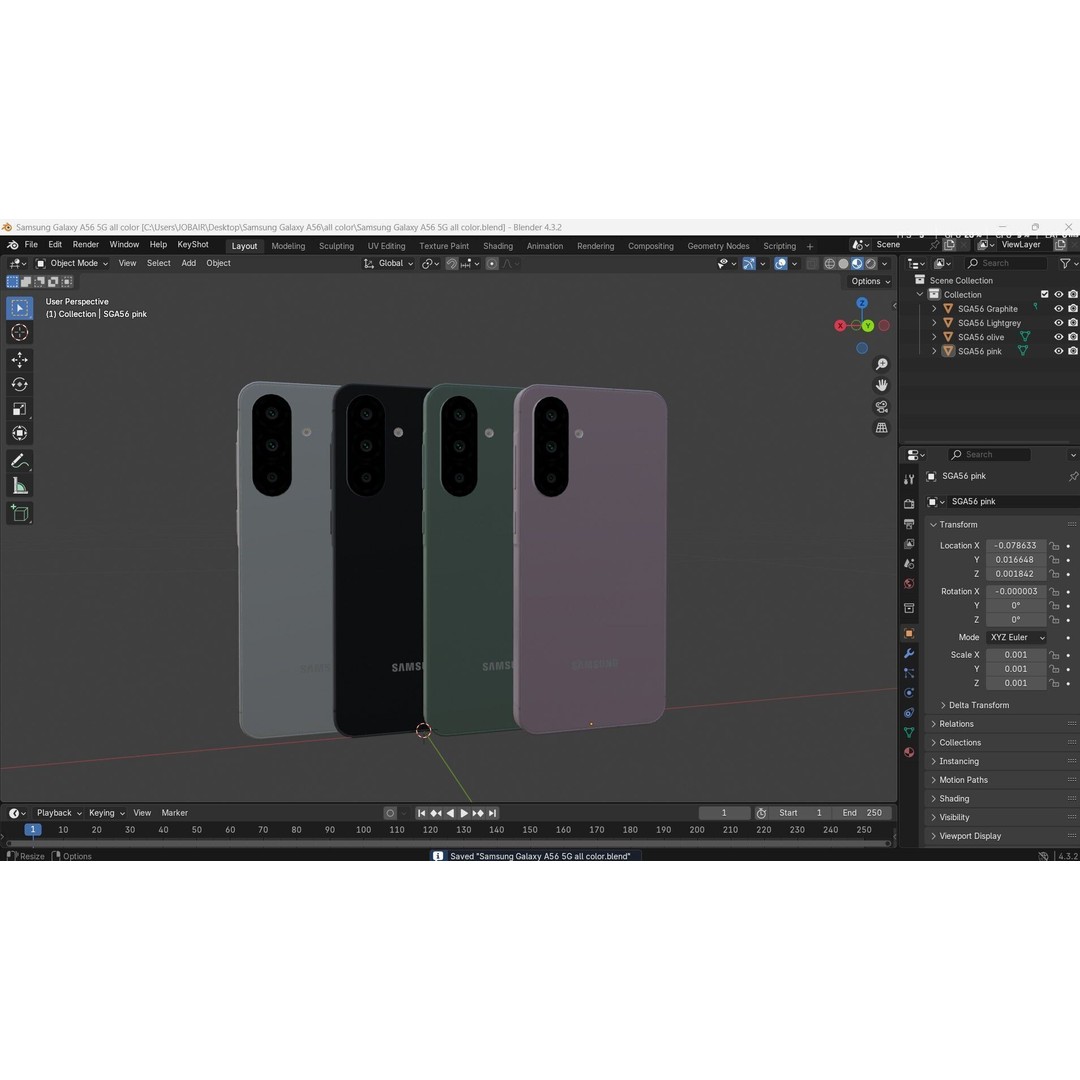This screenshot has height=1080, width=1080.
Task: Click the pan view hand icon
Action: tap(881, 386)
